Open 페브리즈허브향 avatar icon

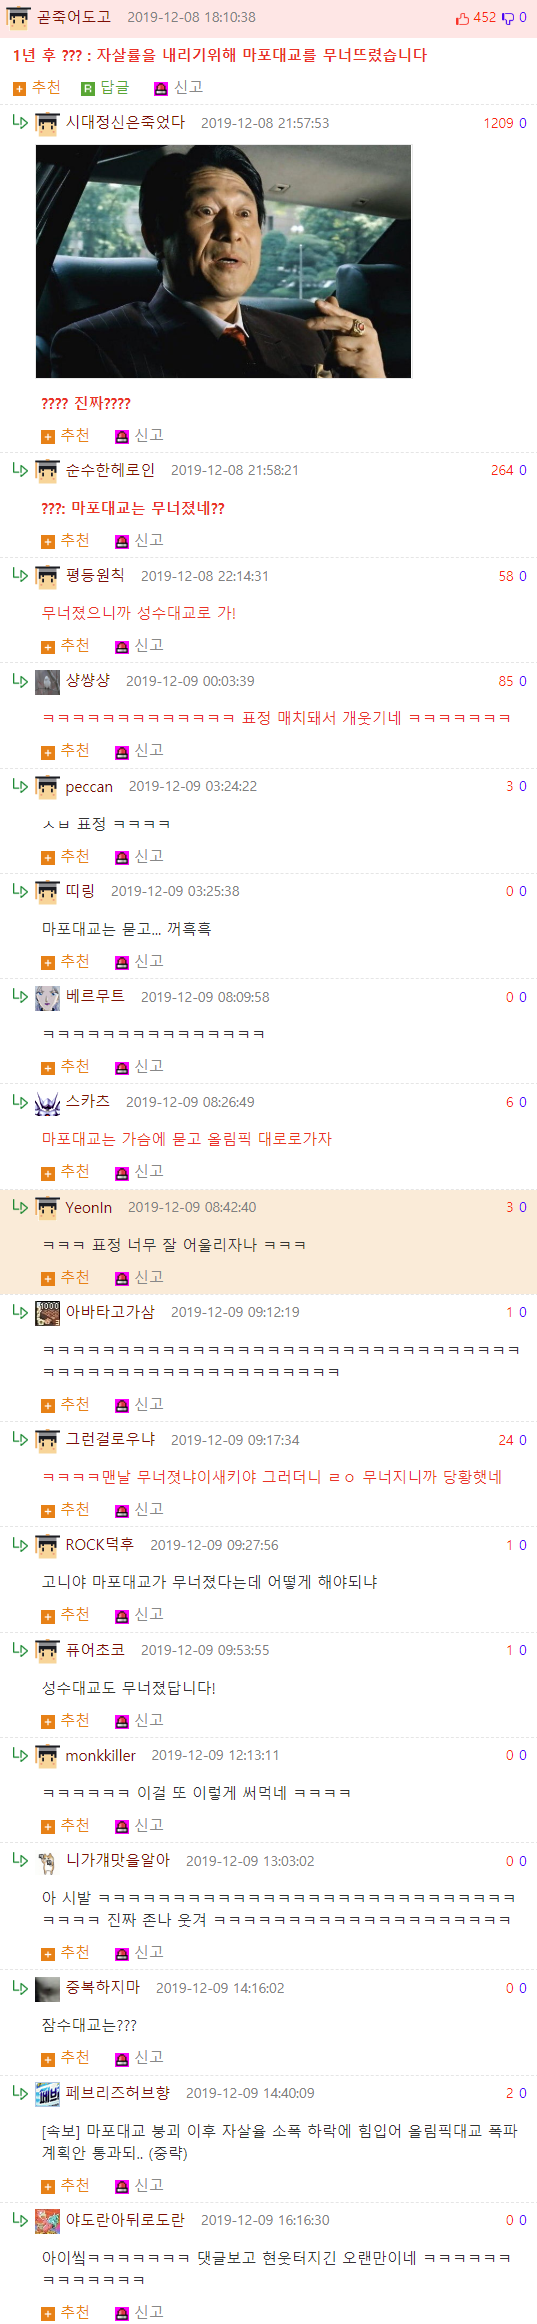pyautogui.click(x=47, y=2094)
